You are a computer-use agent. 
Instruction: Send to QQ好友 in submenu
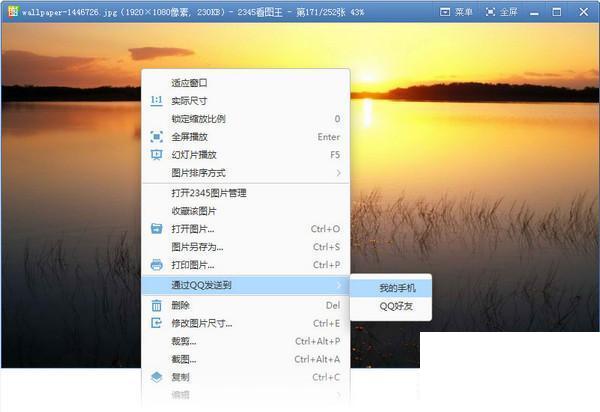[391, 306]
